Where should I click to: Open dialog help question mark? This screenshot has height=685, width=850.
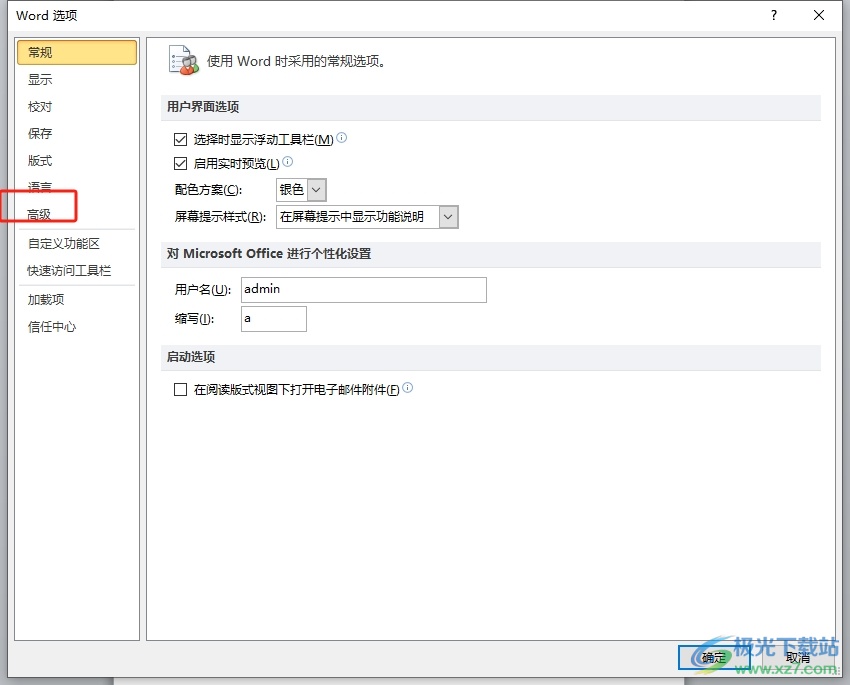(x=774, y=15)
